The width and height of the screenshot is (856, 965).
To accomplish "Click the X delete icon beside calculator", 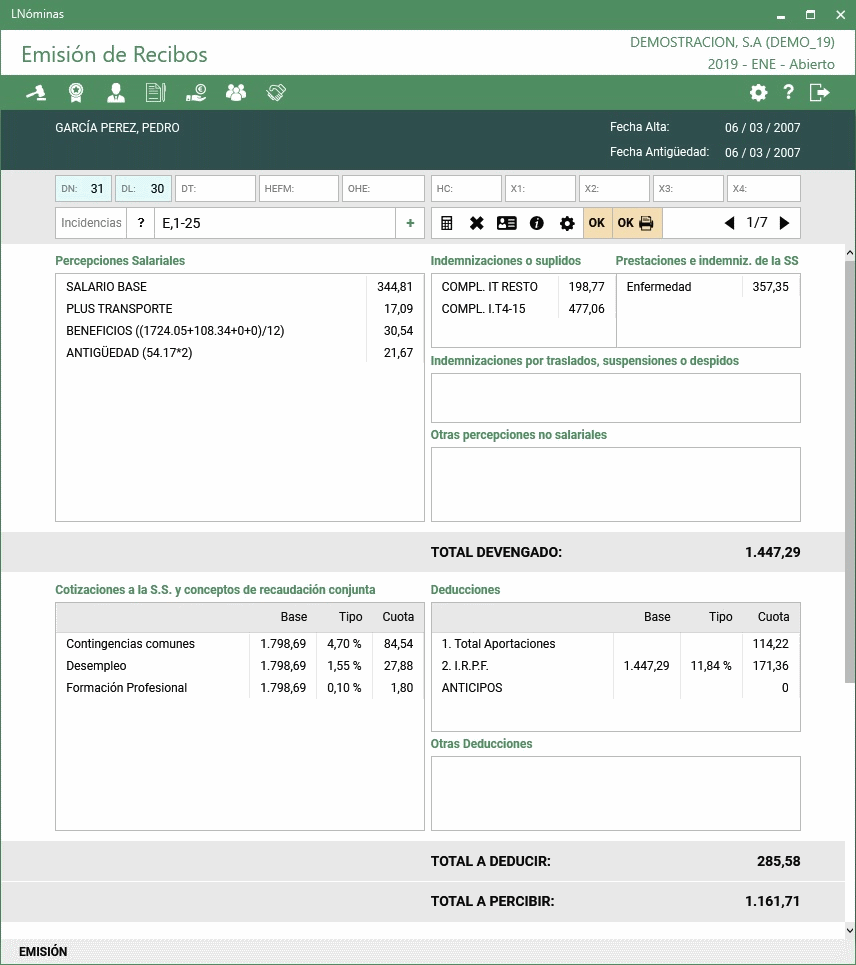I will pyautogui.click(x=477, y=223).
